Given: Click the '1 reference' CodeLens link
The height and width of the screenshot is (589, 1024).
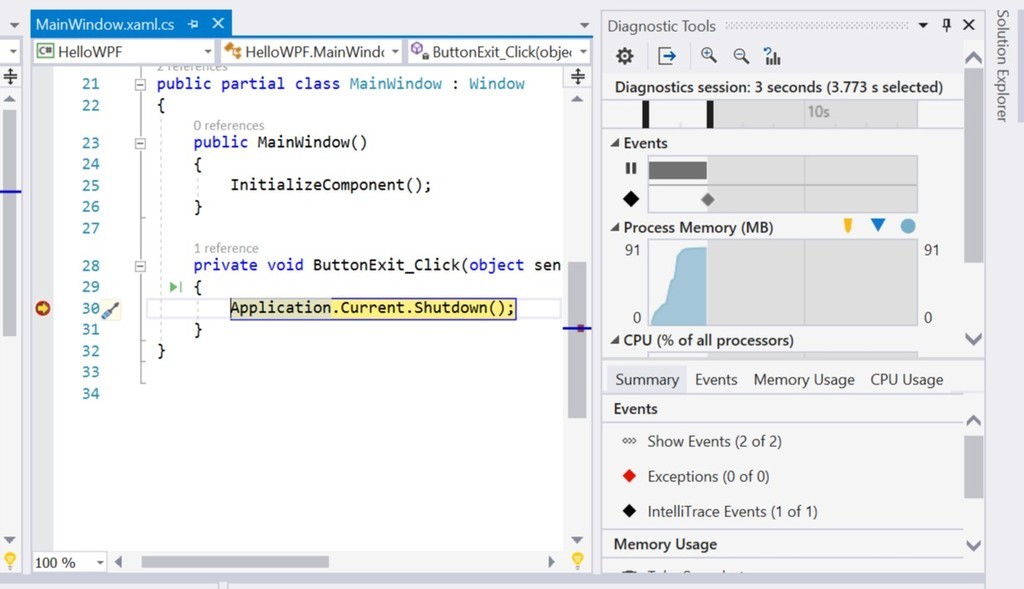Looking at the screenshot, I should [x=226, y=248].
